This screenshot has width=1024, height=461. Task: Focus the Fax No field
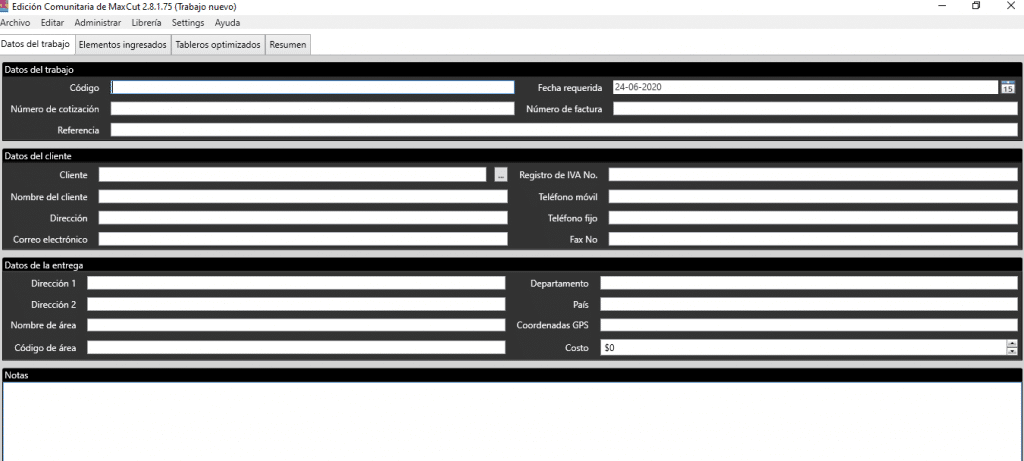point(813,239)
